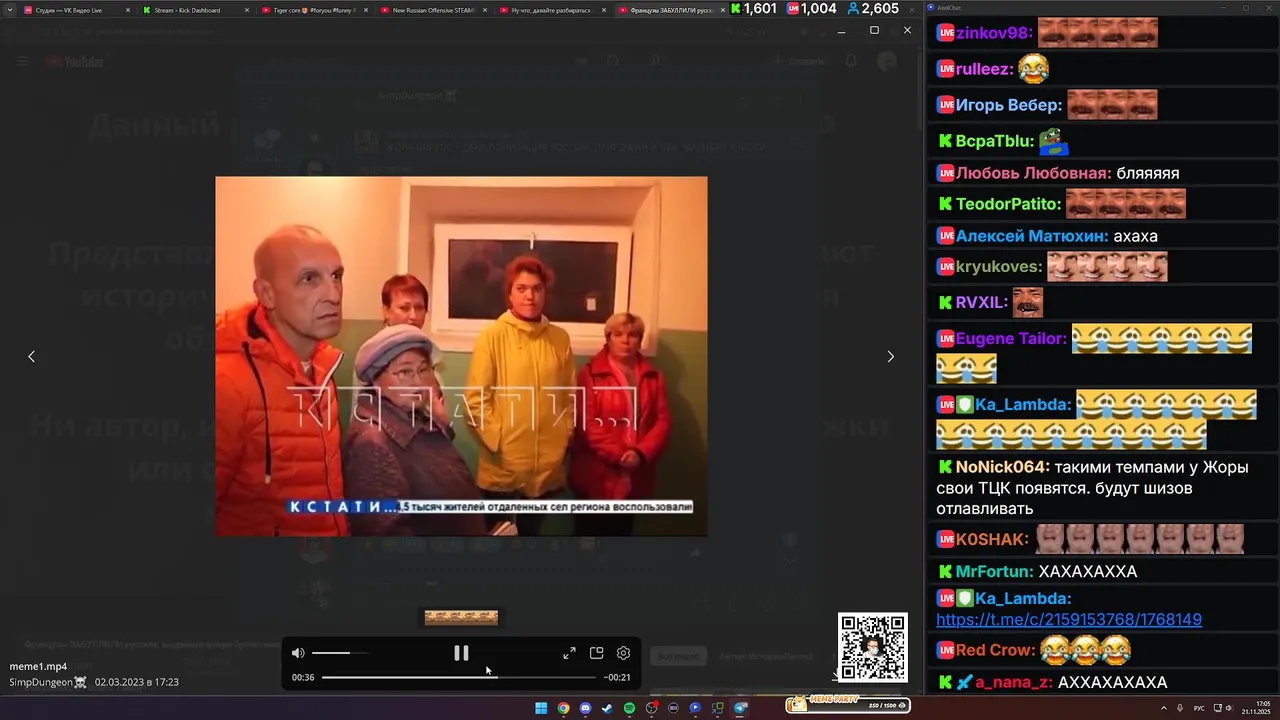Open the Windows Start menu

tap(541, 708)
